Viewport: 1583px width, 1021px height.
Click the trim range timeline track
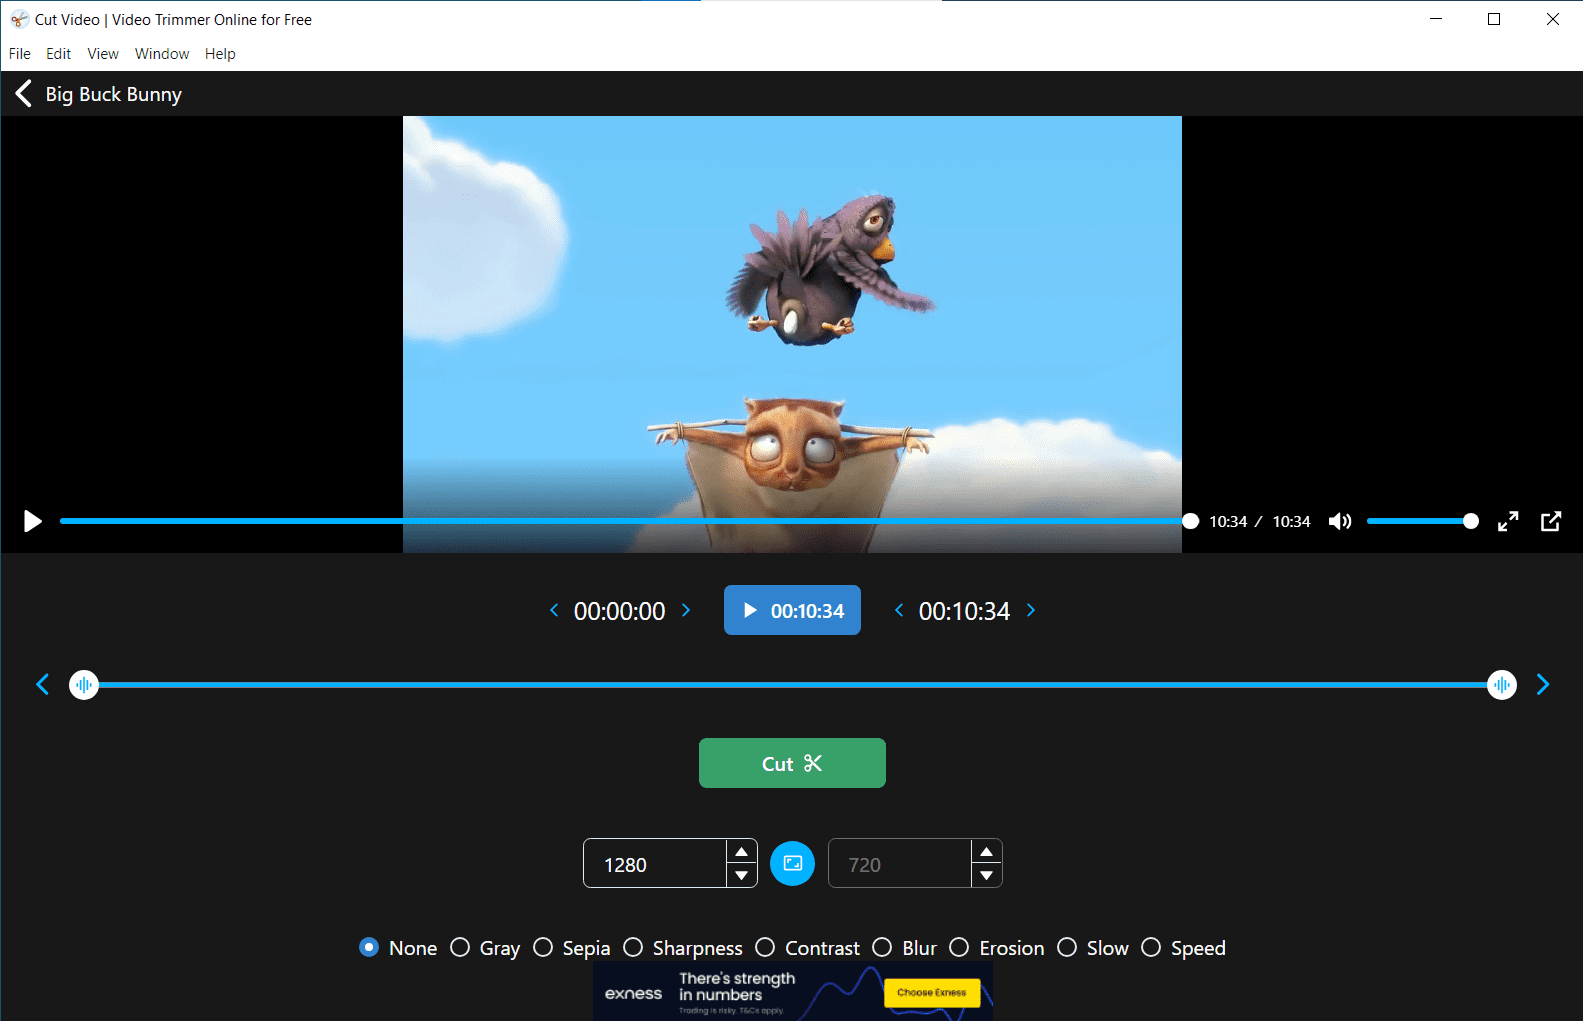pos(793,685)
